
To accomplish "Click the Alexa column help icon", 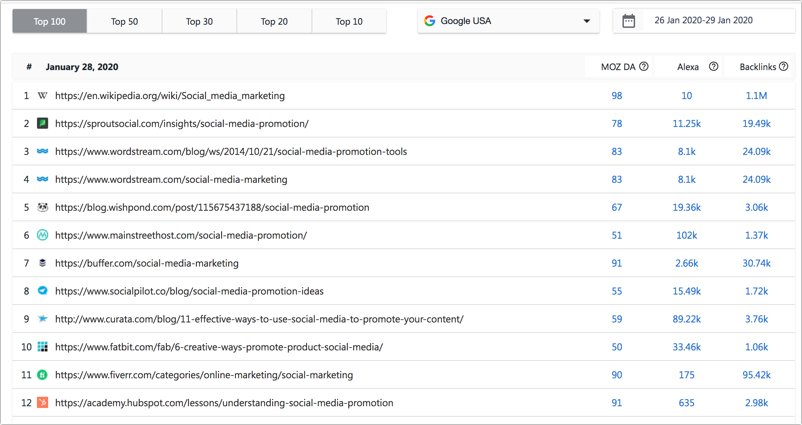I will coord(713,67).
